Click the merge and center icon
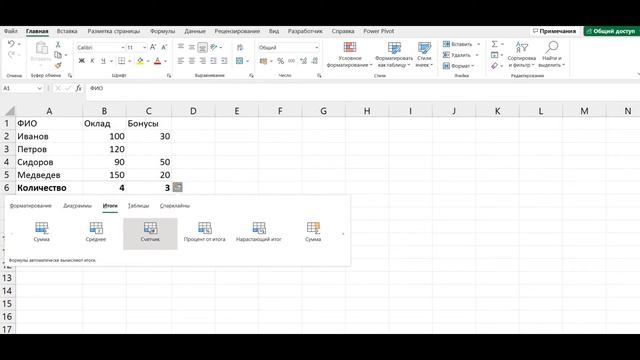Screen dimensions: 640x360 point(240,61)
